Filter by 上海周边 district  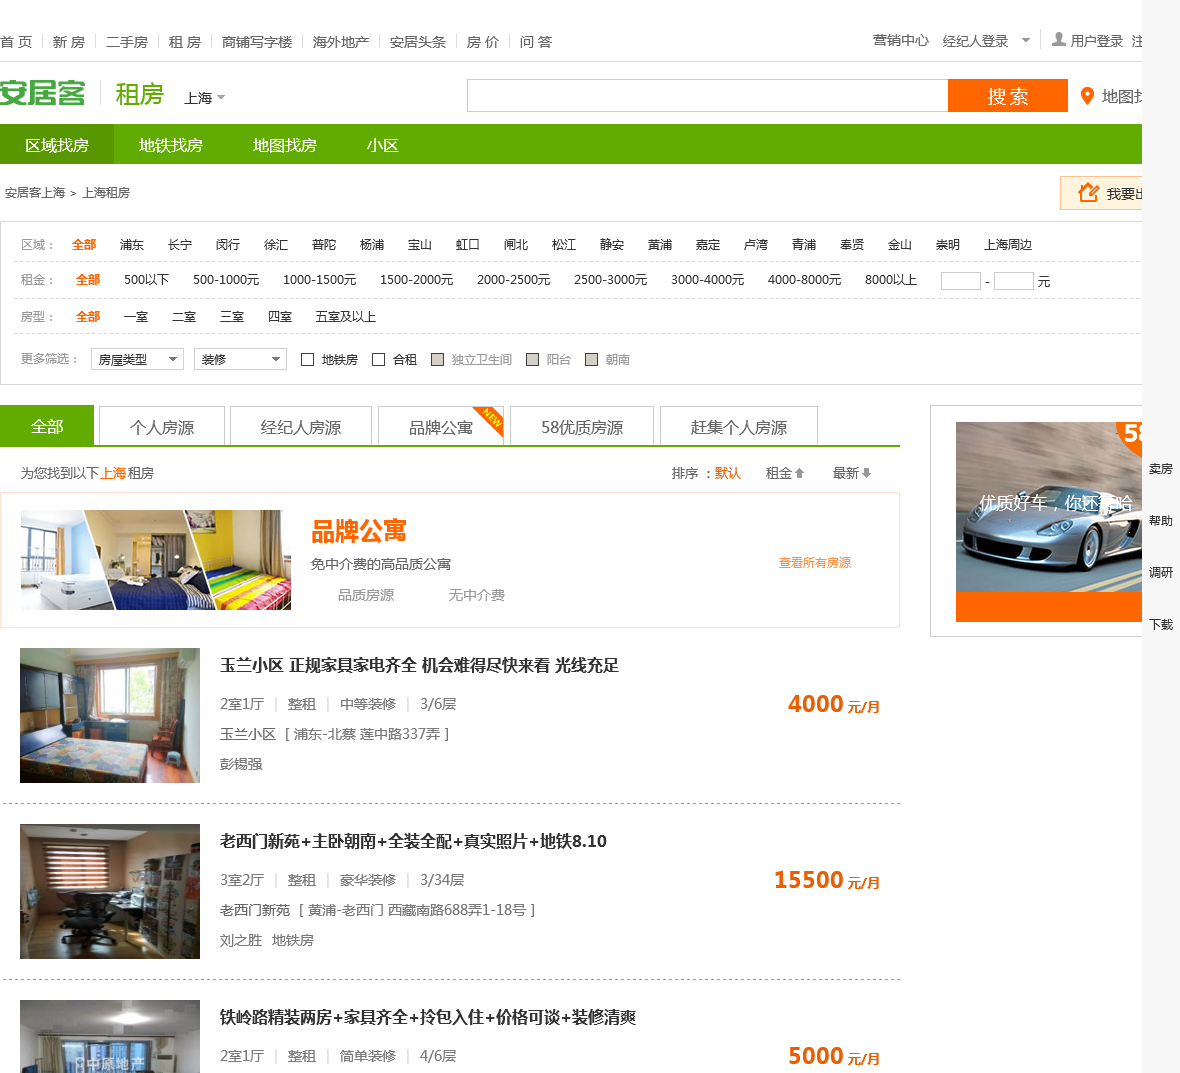coord(1008,245)
